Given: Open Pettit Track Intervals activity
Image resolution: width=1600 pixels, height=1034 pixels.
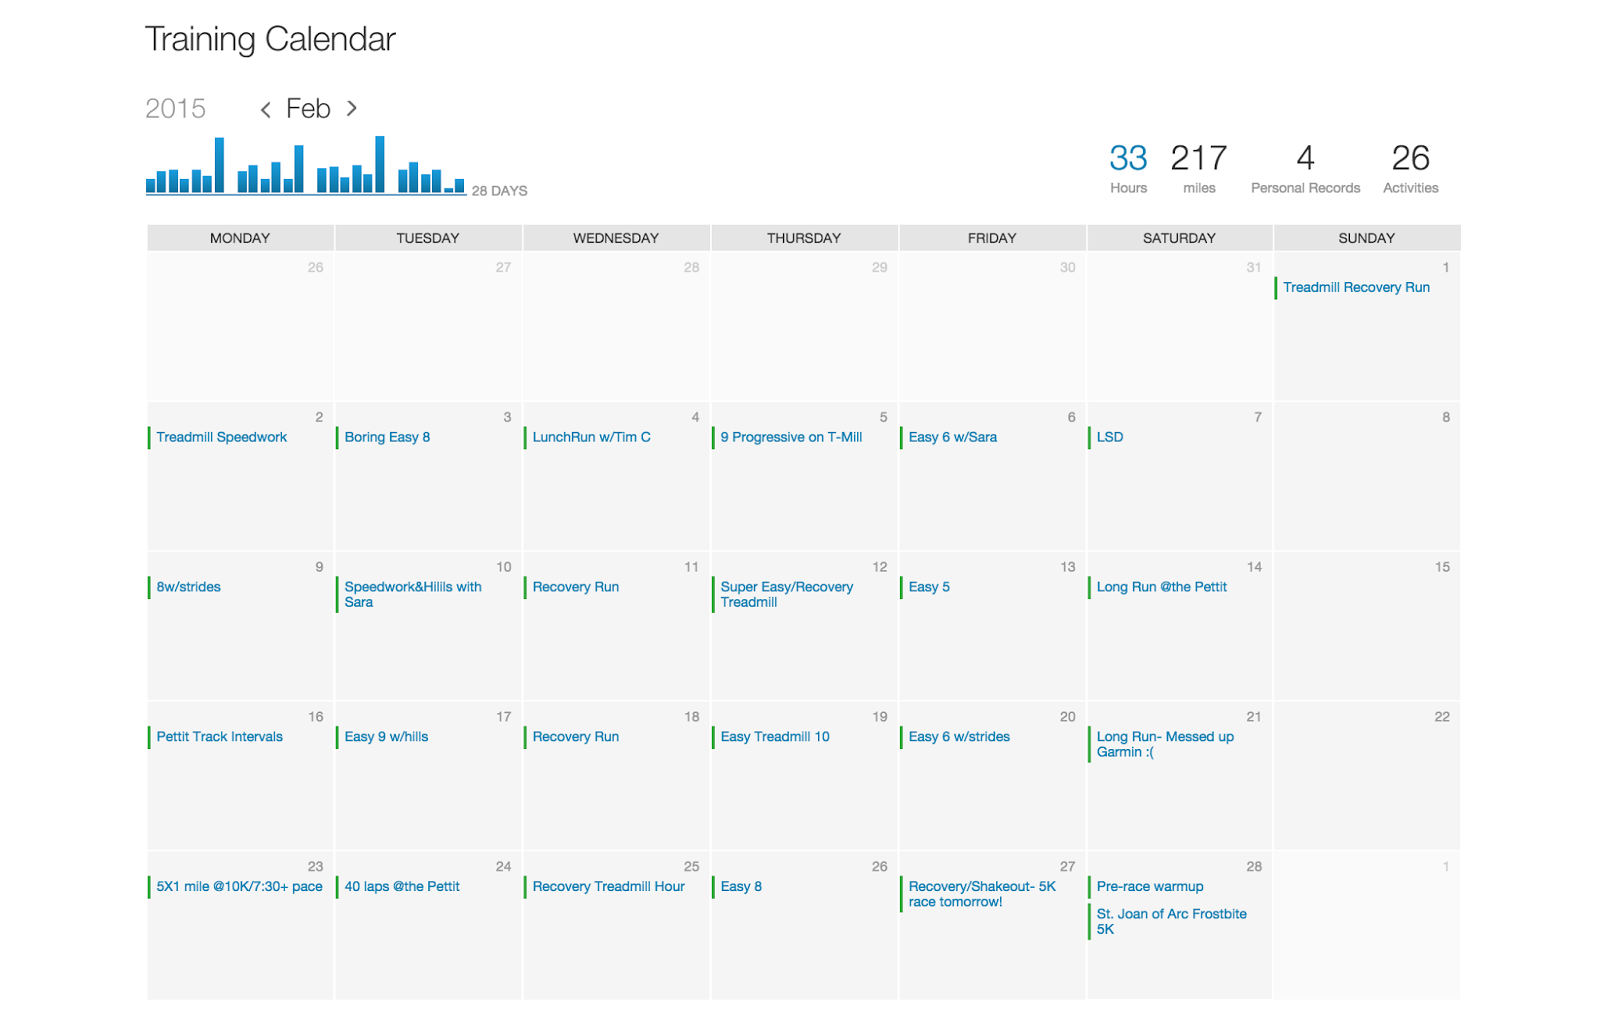Looking at the screenshot, I should click(219, 737).
